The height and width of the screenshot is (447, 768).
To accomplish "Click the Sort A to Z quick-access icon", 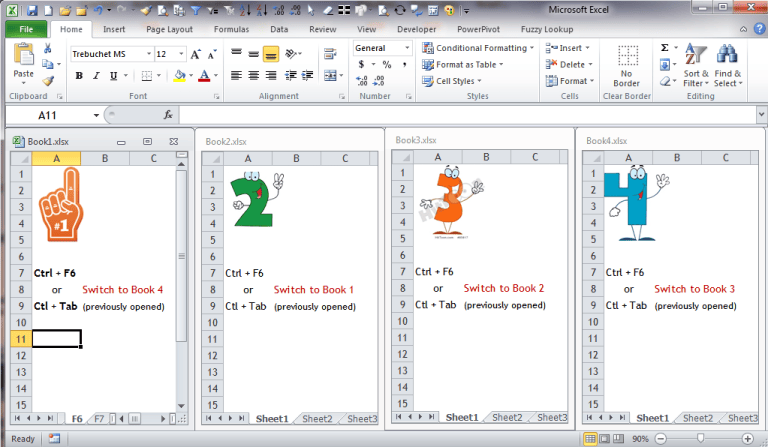I will coord(245,10).
